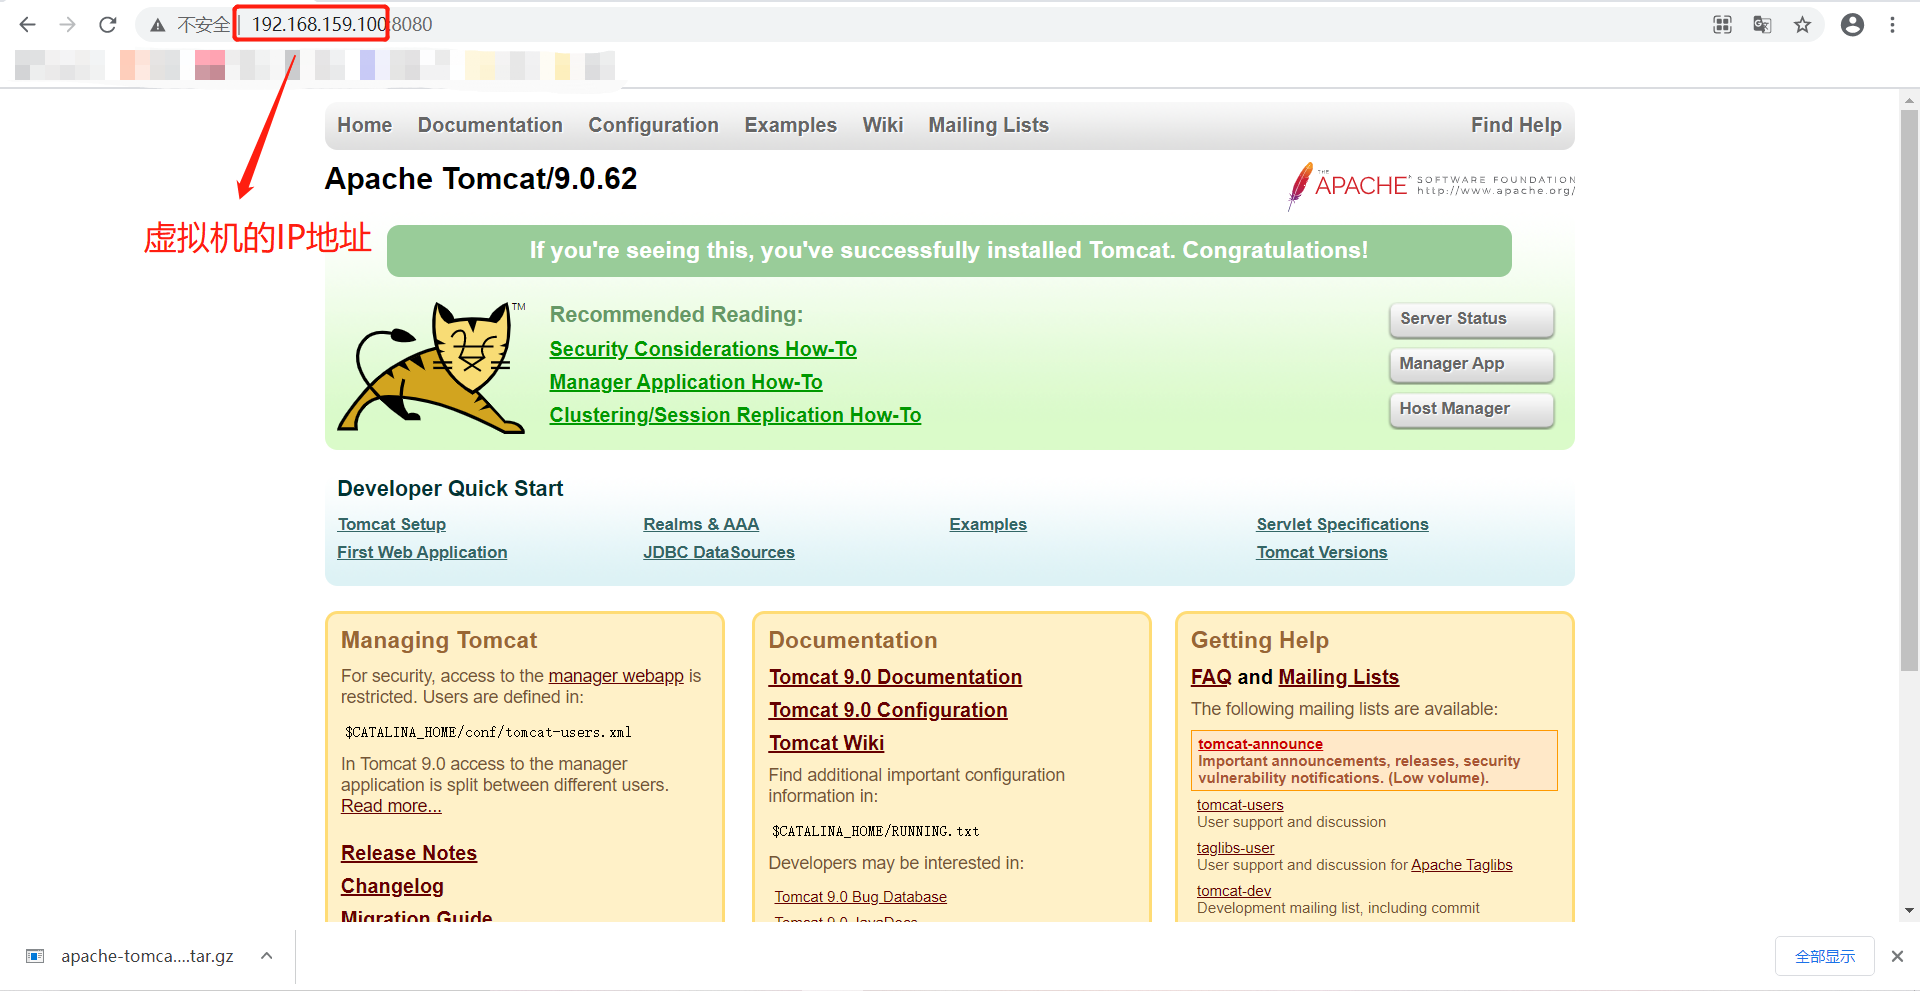Click the browser back arrow
Screen dimensions: 1920x991
point(27,24)
